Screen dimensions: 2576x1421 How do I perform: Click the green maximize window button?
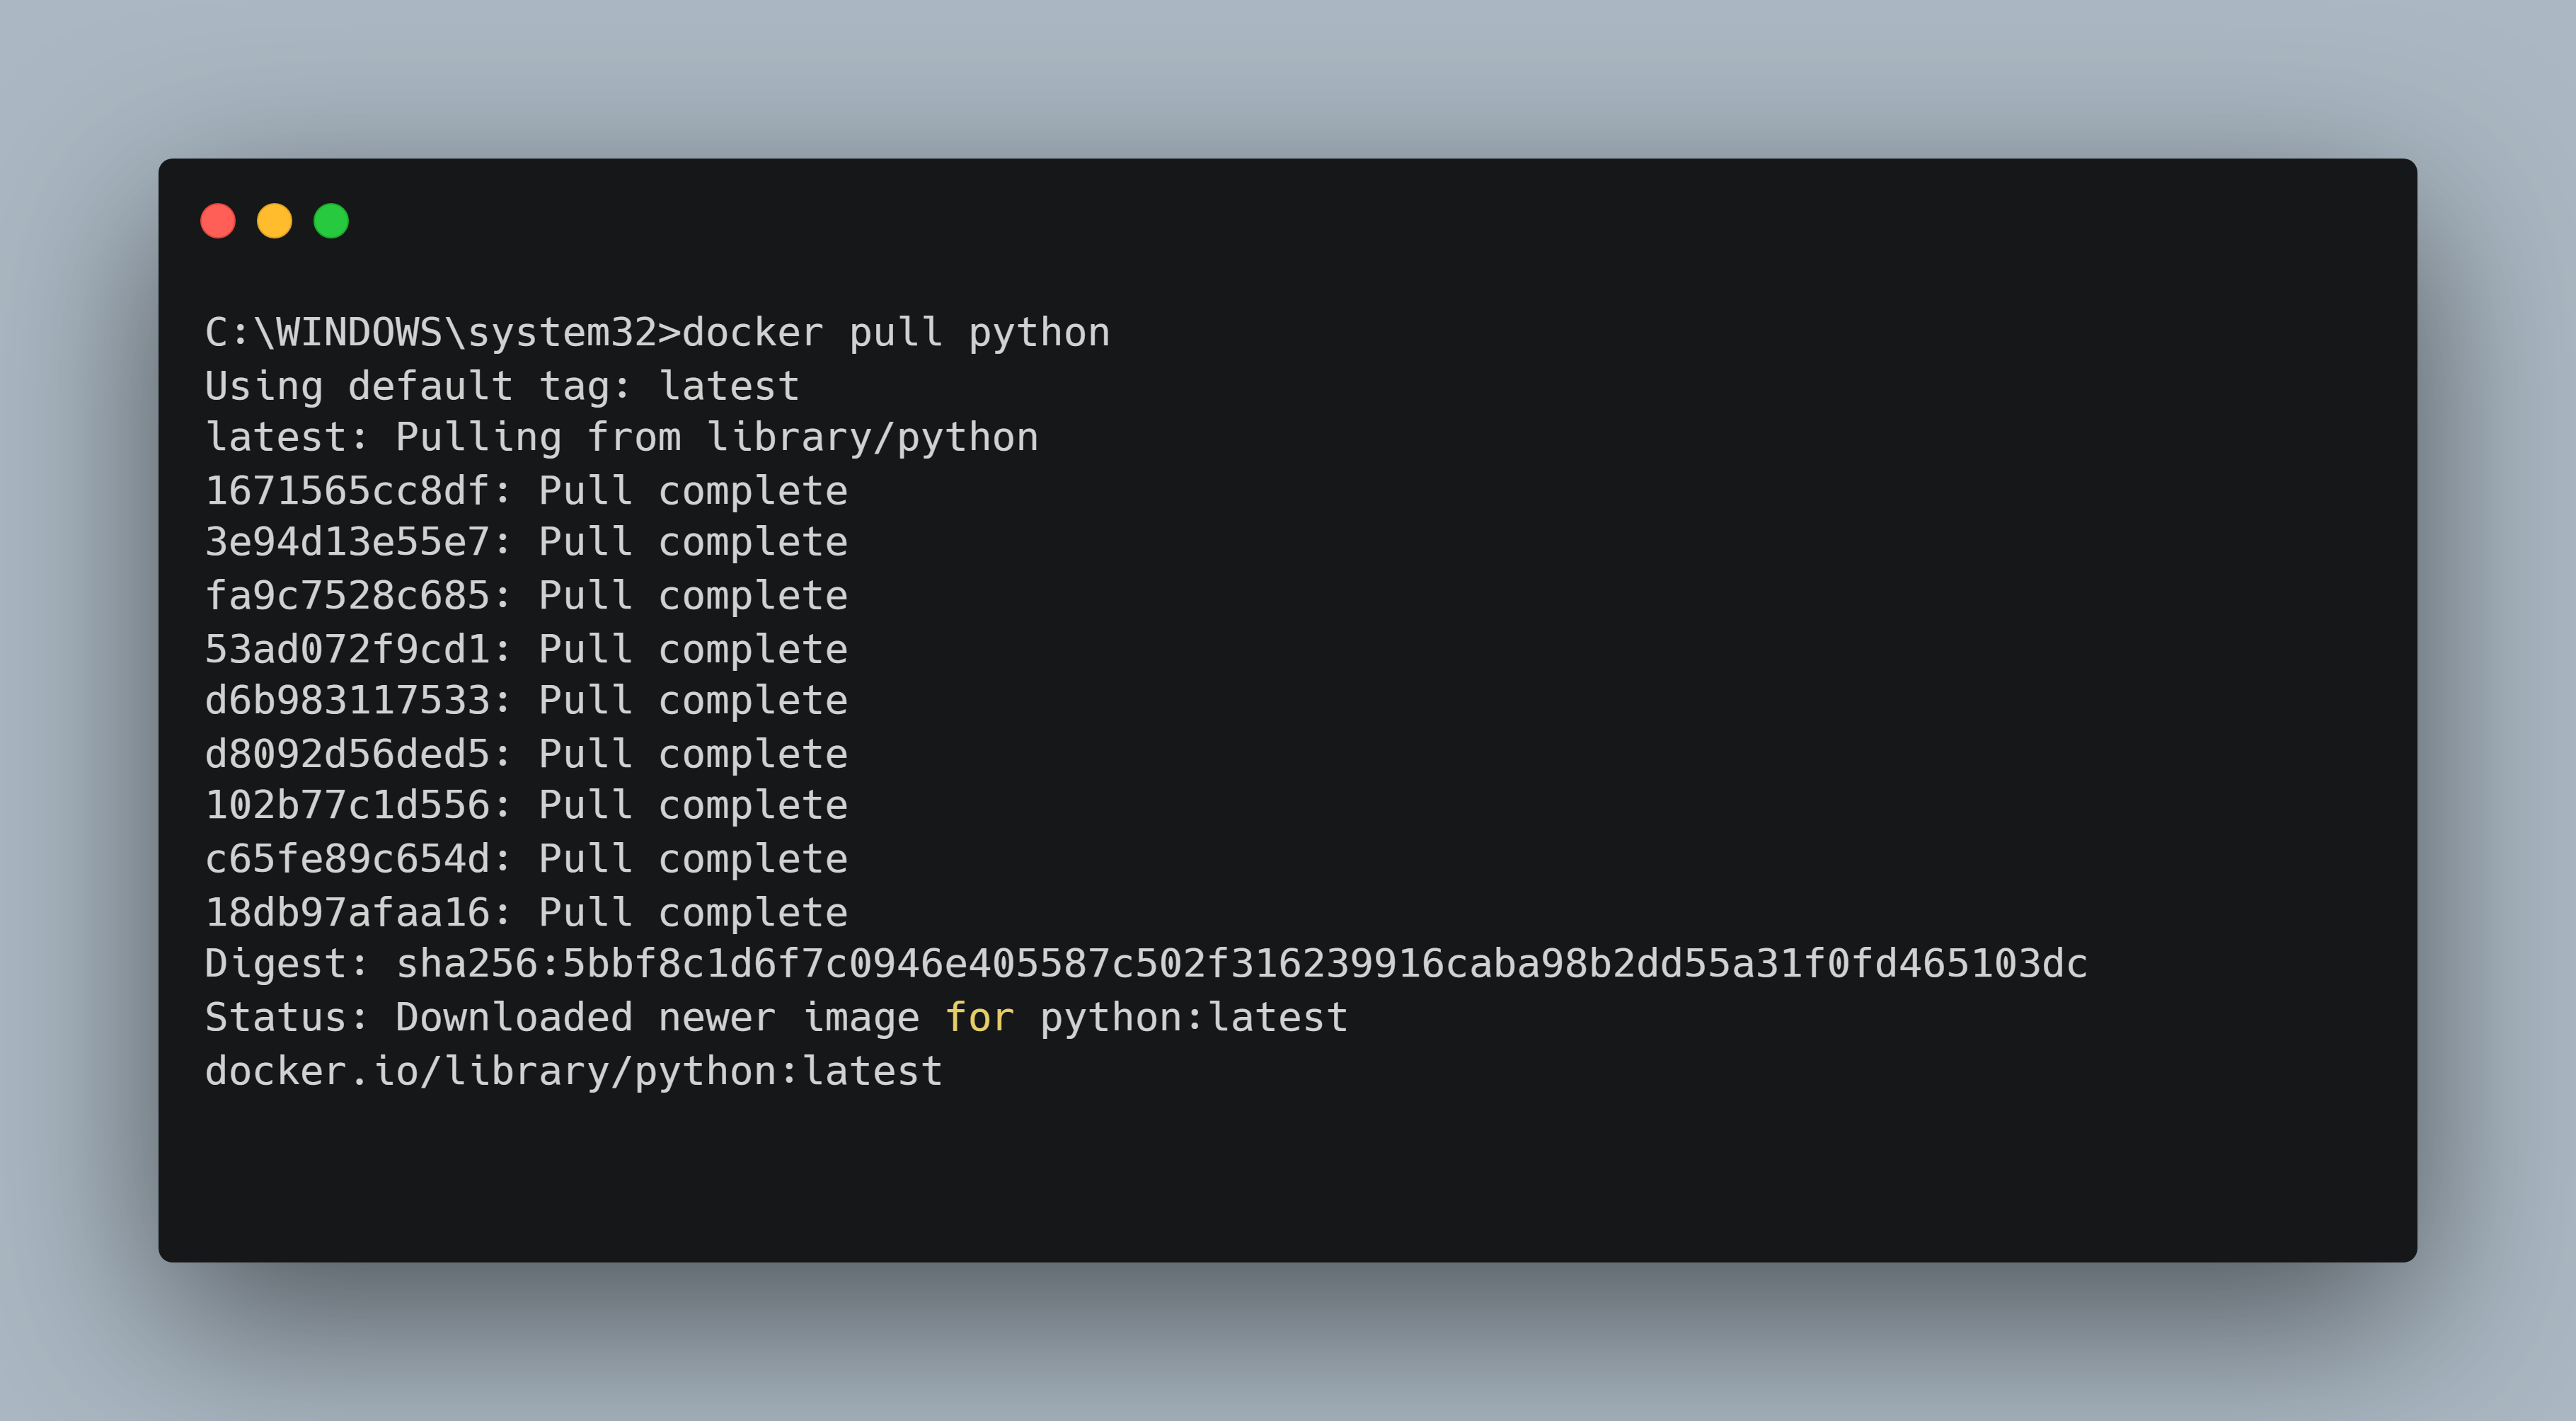pos(331,221)
